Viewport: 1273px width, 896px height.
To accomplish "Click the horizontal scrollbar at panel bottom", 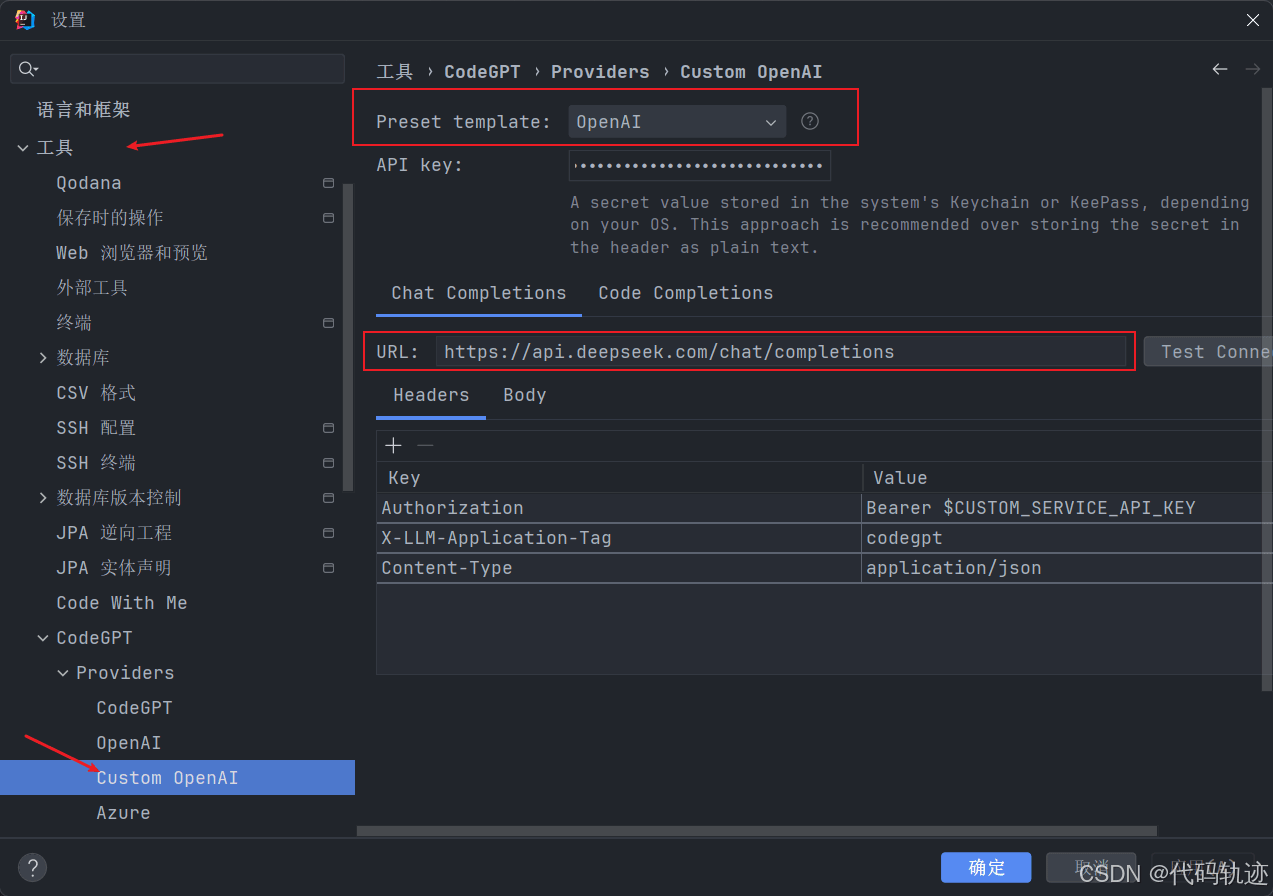I will (x=756, y=830).
